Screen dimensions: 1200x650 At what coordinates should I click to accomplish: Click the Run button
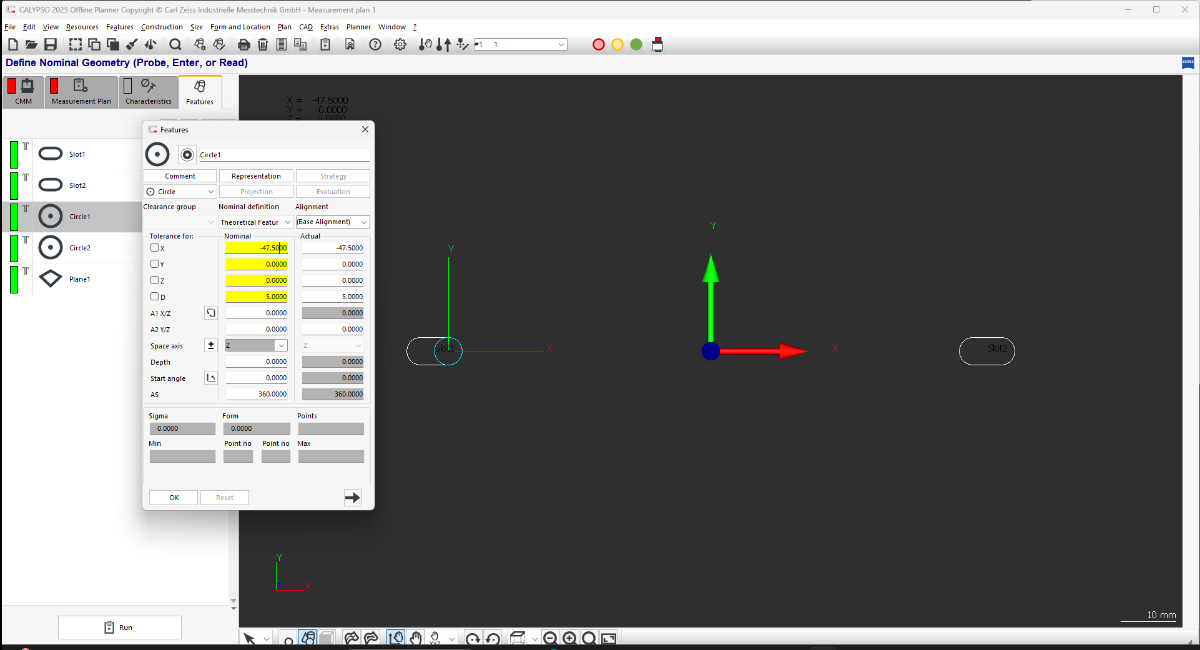[x=120, y=627]
